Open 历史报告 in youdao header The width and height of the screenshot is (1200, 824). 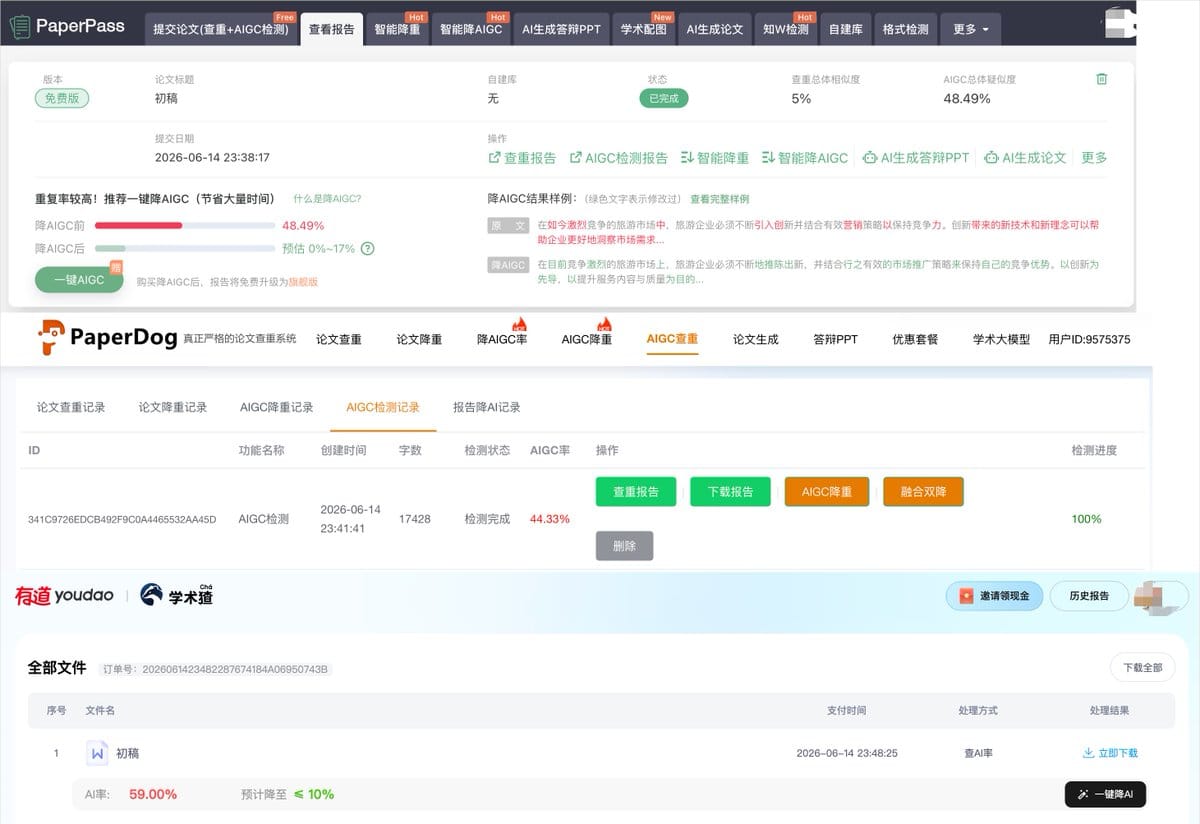click(1089, 596)
